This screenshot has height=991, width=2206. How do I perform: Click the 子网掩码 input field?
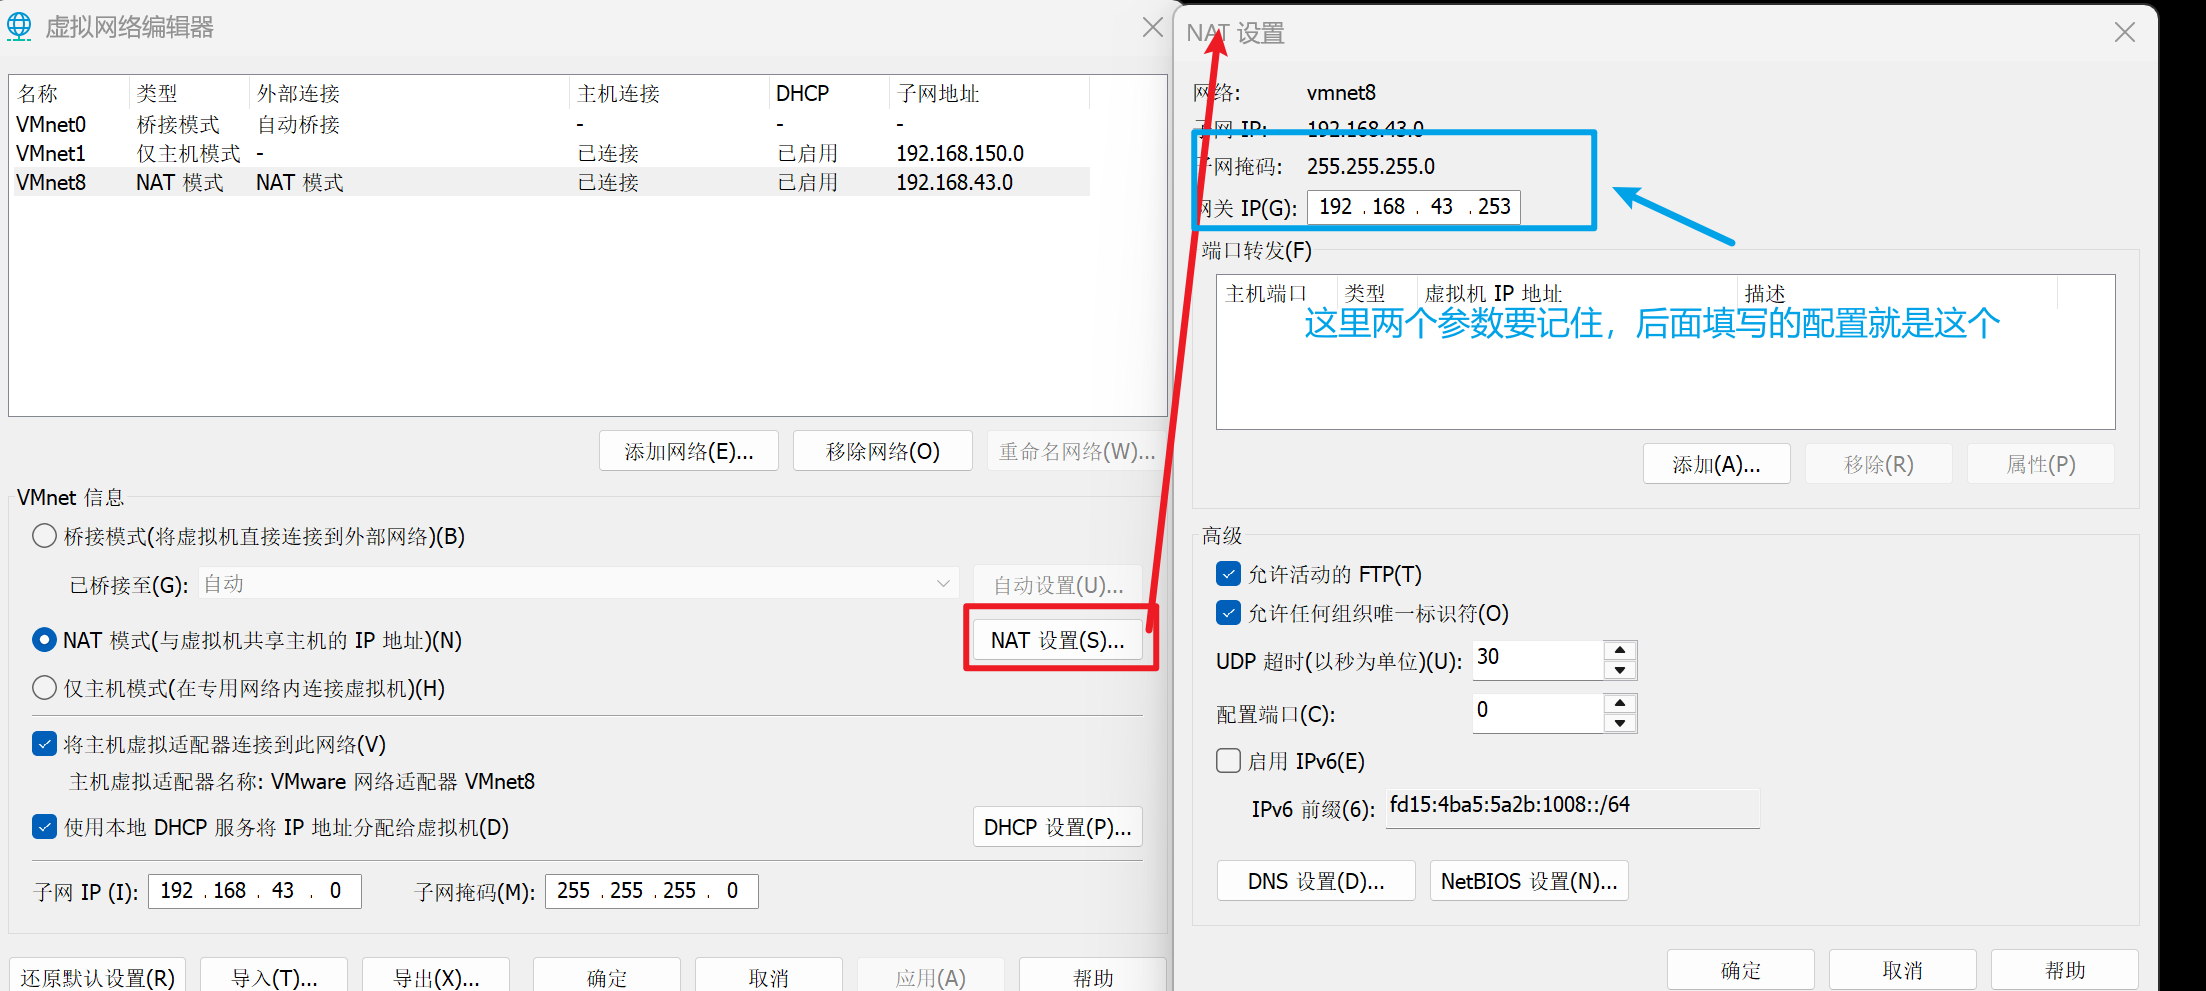pos(652,891)
